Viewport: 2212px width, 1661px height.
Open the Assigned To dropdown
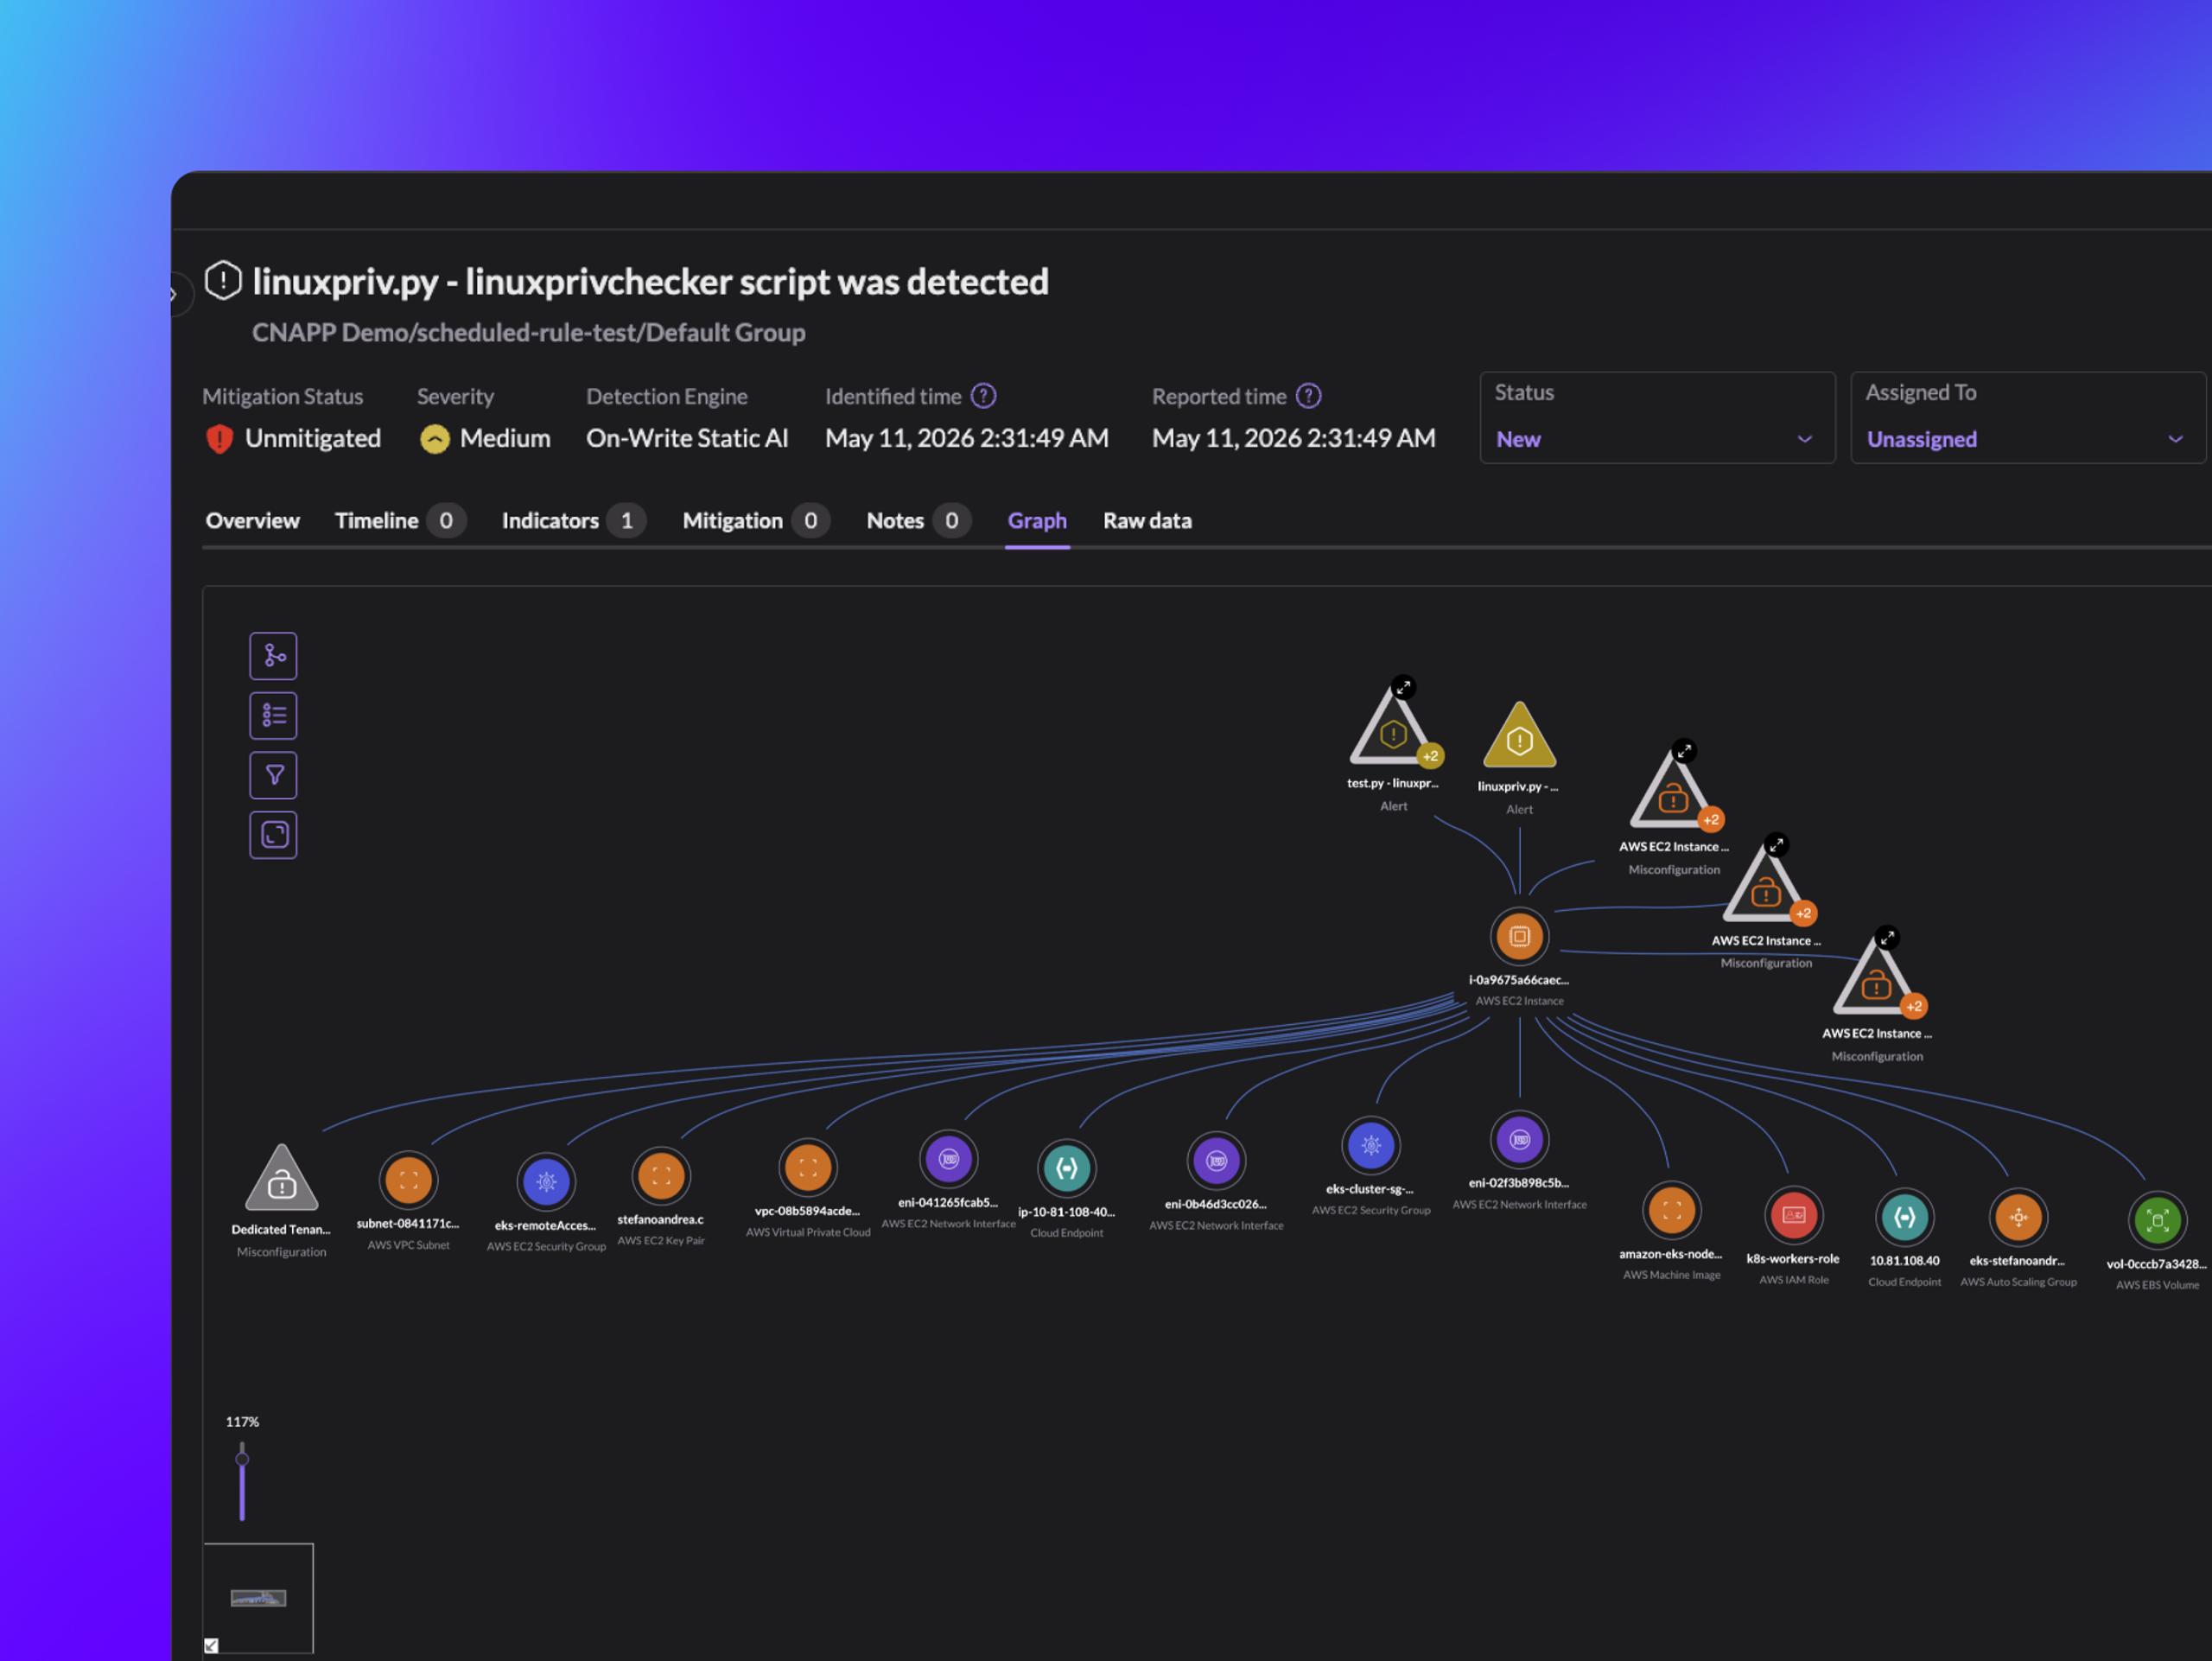[2028, 418]
